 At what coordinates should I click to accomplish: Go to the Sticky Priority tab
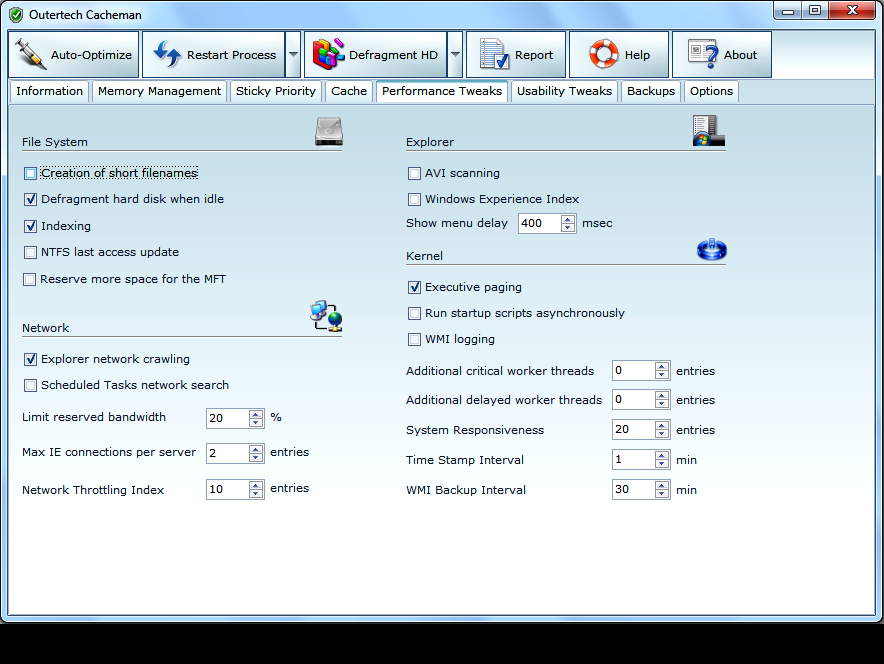tap(276, 91)
